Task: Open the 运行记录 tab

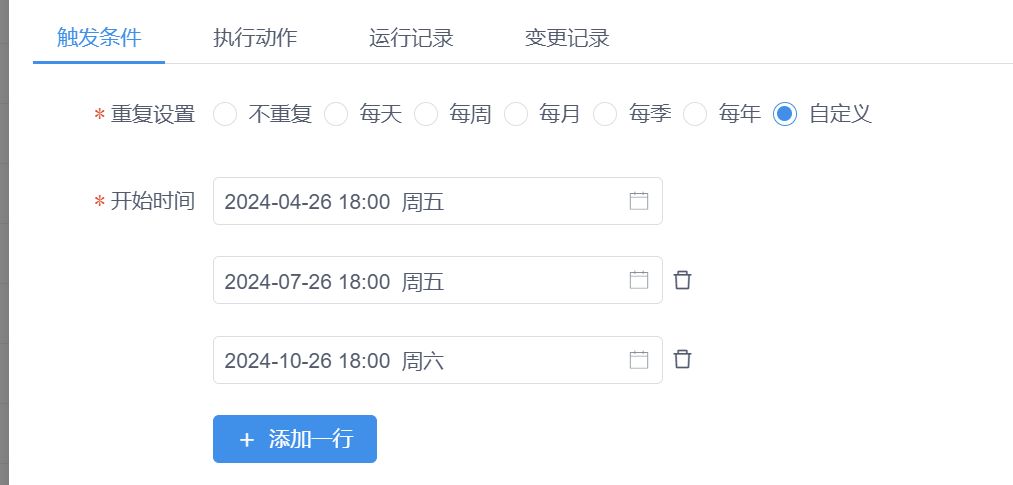Action: tap(411, 37)
